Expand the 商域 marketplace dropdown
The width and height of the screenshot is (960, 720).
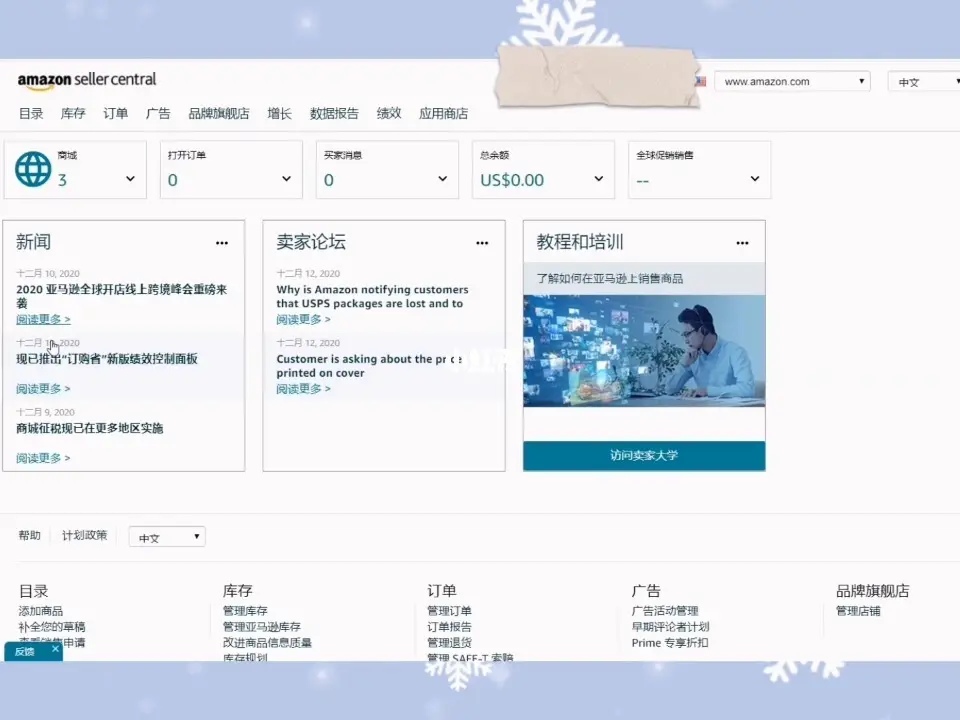[128, 178]
